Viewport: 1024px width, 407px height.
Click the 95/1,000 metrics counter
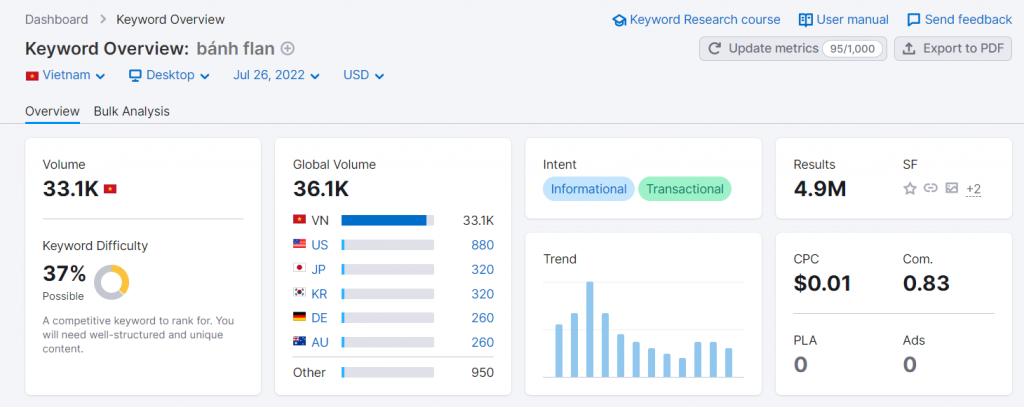852,48
